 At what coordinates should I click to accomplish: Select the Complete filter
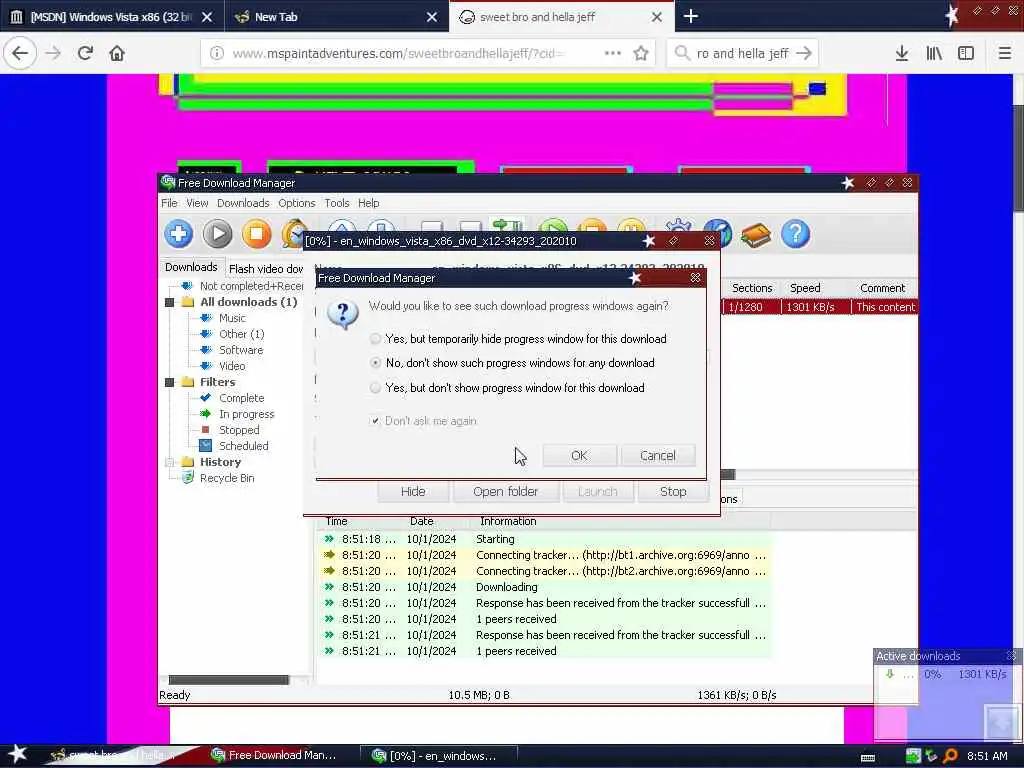click(242, 398)
